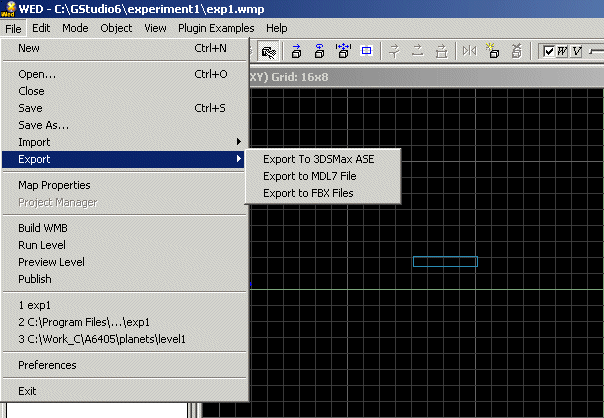Click Build WMB in File menu

coord(43,228)
